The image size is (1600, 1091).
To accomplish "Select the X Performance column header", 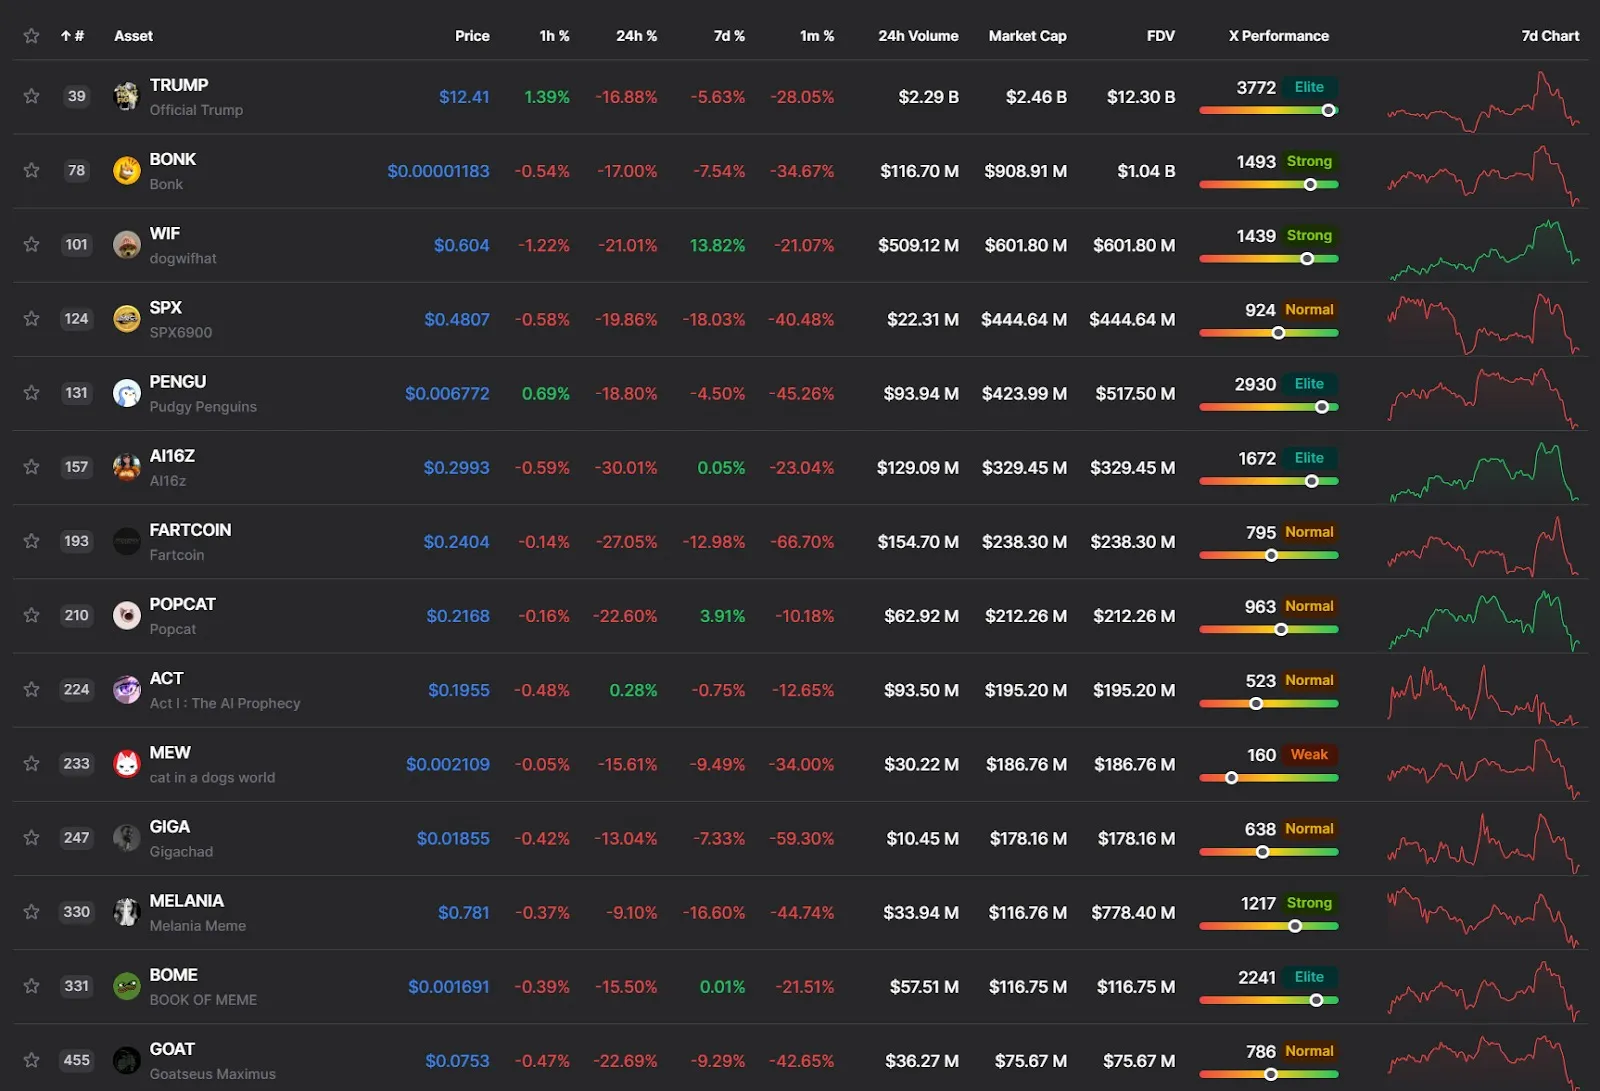I will (x=1278, y=36).
